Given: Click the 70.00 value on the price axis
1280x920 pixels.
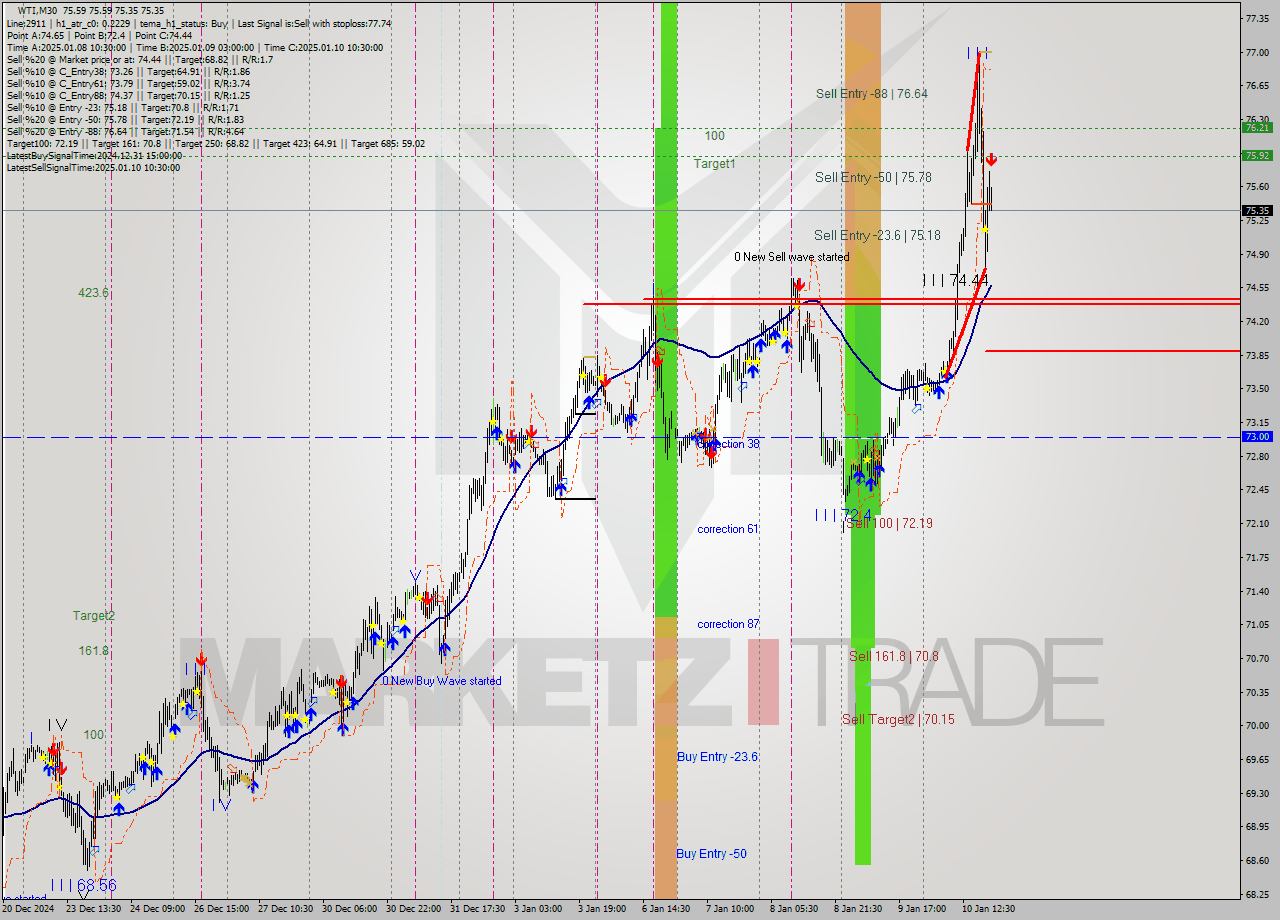Looking at the screenshot, I should [x=1257, y=726].
